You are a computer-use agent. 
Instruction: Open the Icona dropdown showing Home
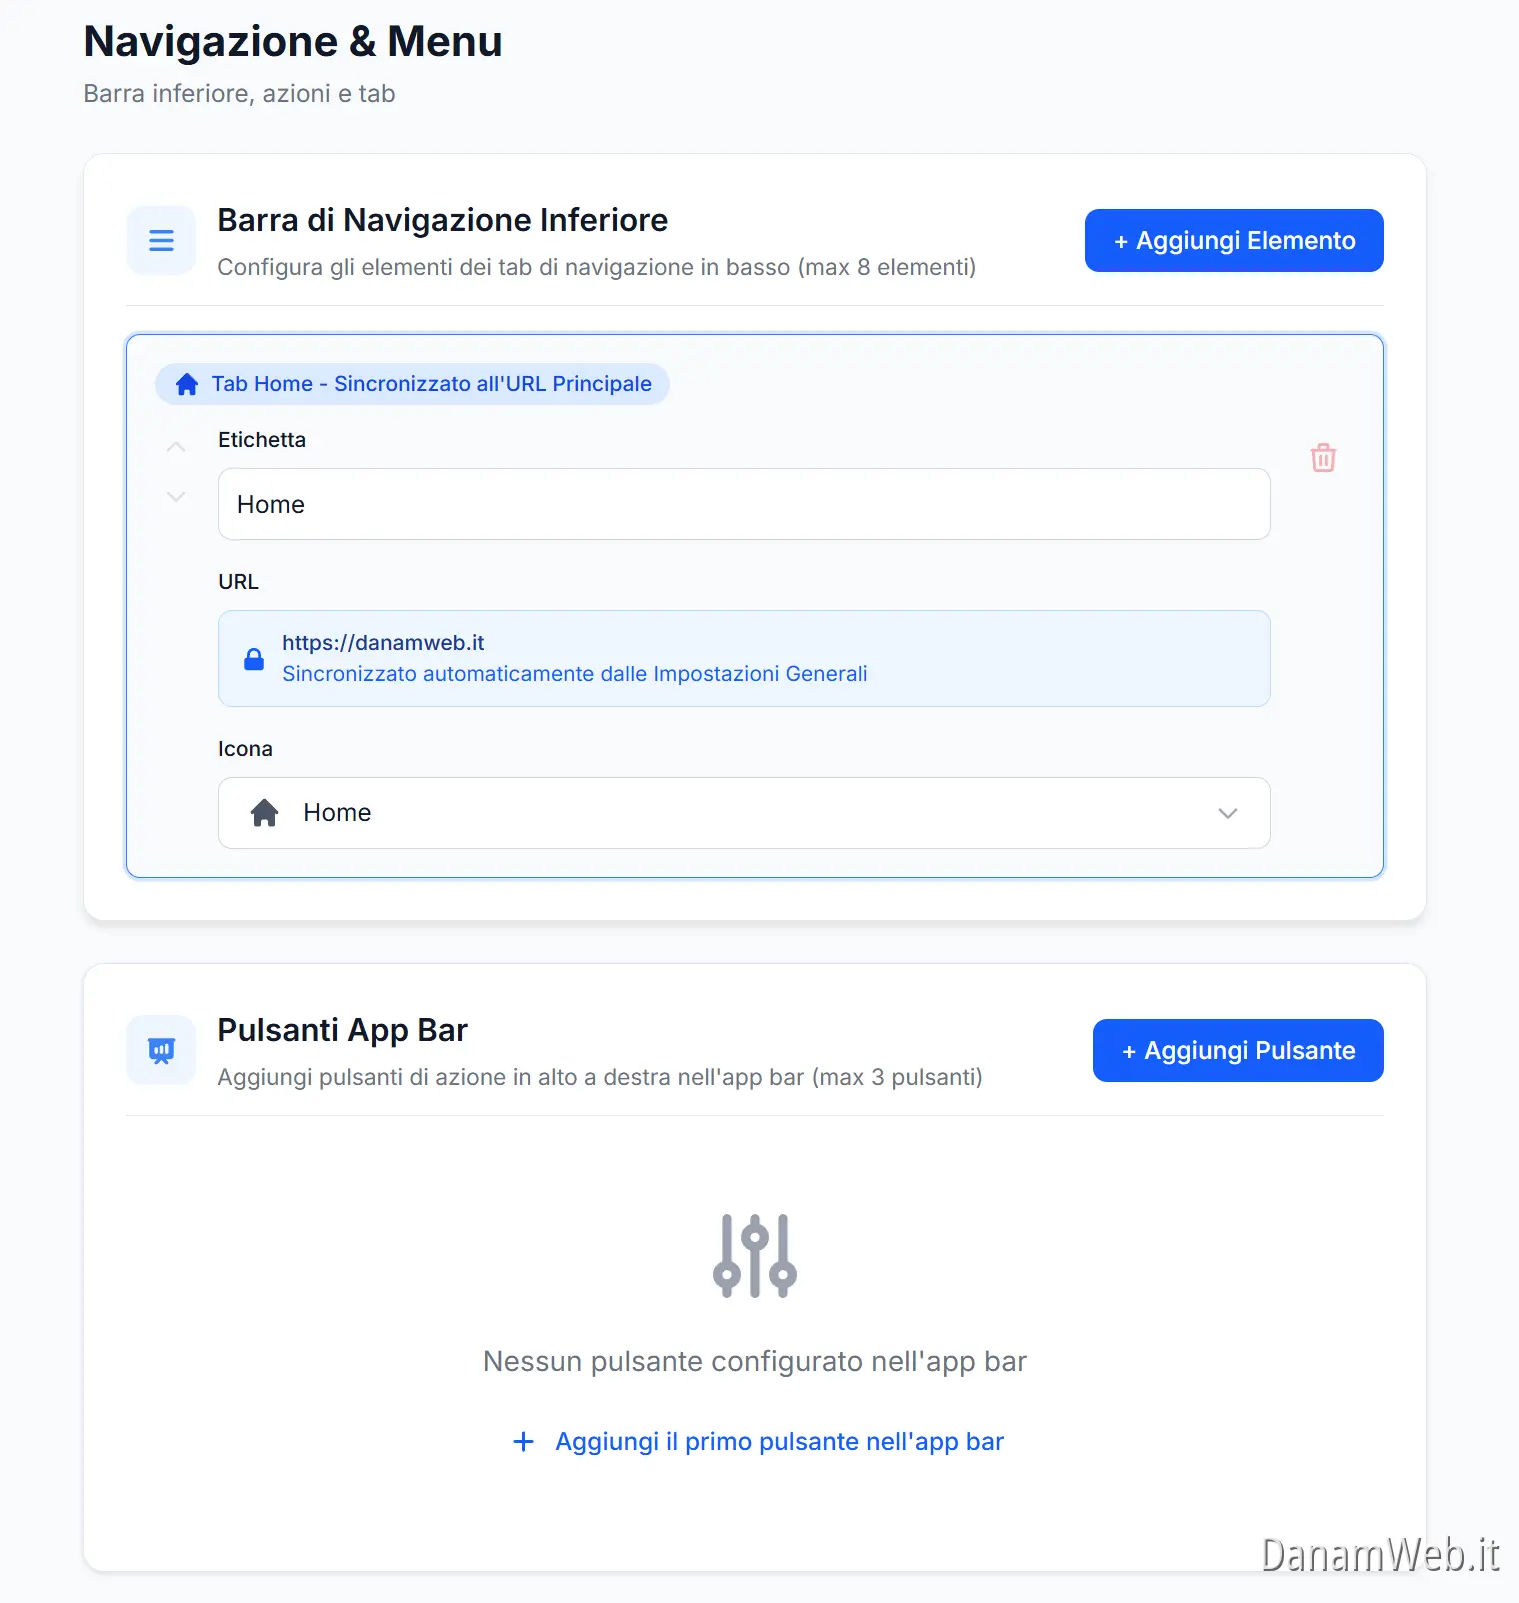743,813
